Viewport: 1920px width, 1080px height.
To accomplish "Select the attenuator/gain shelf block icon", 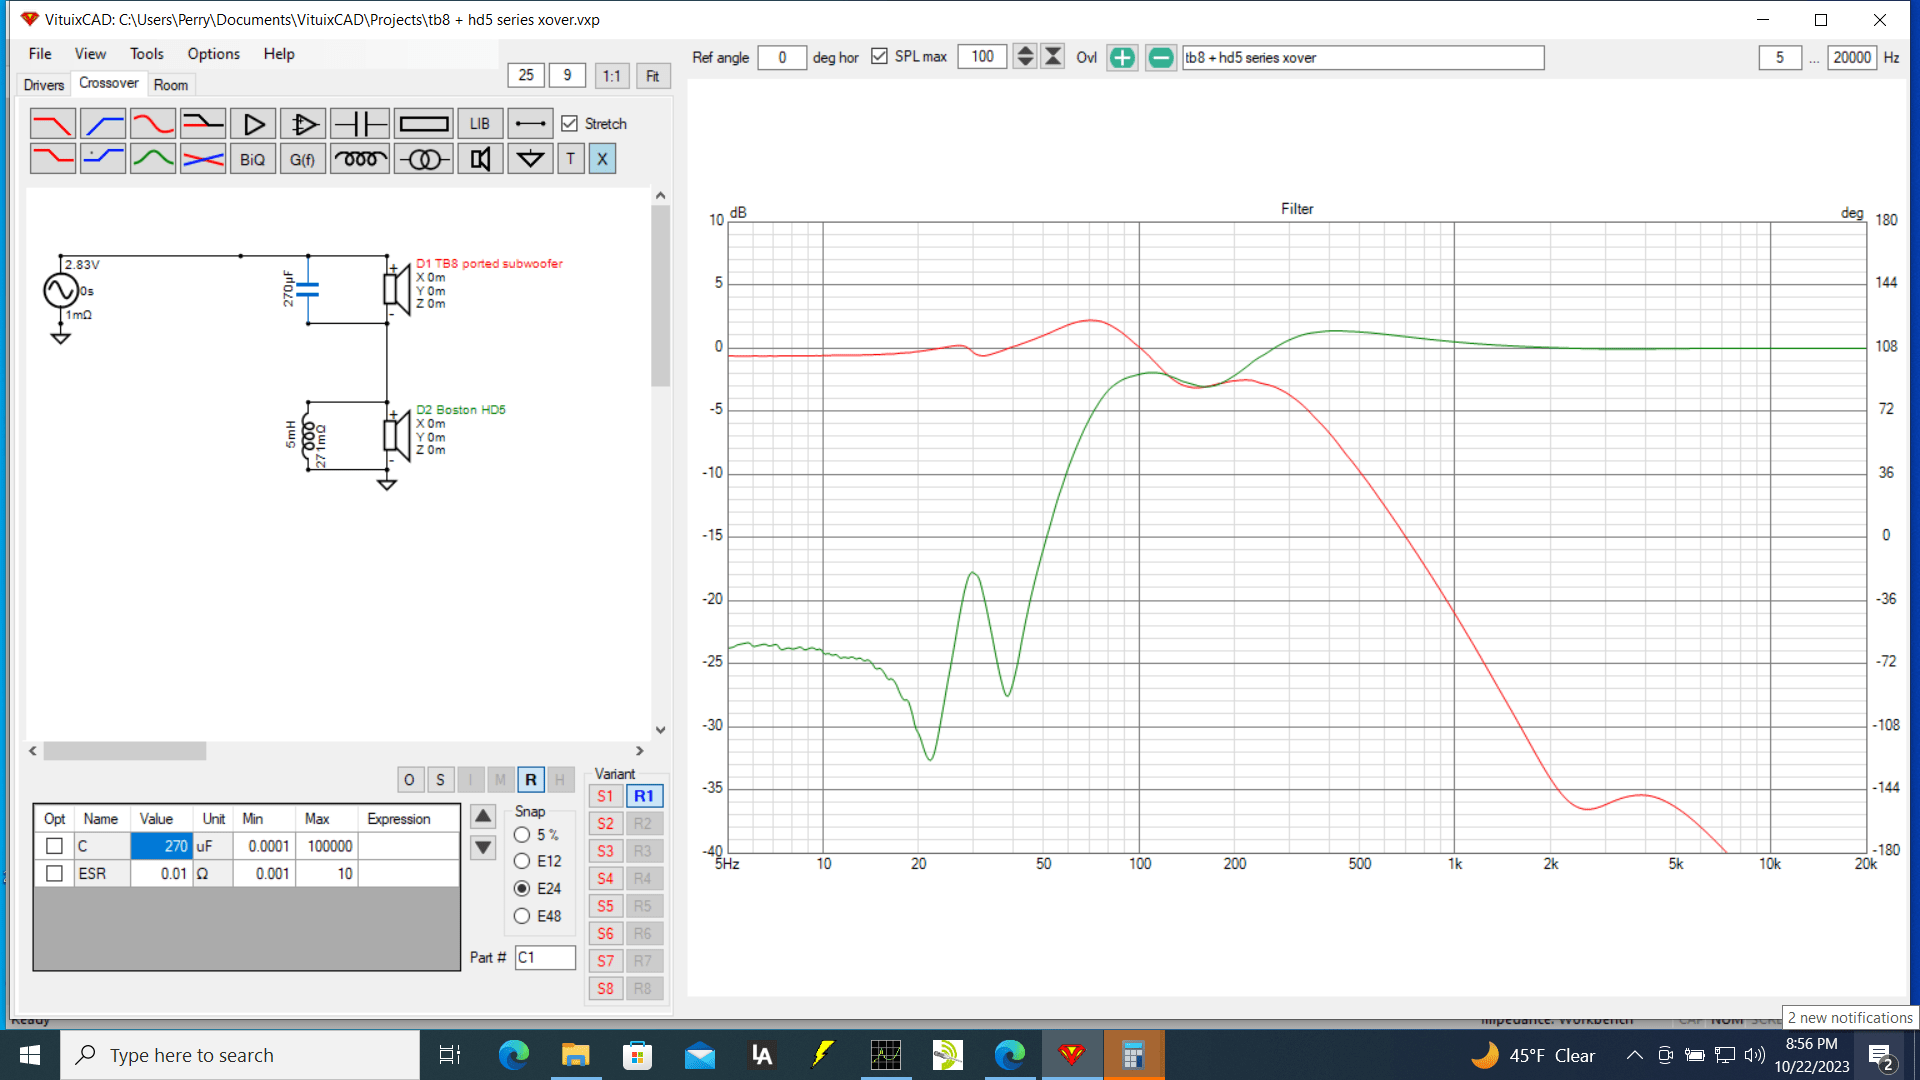I will 202,124.
